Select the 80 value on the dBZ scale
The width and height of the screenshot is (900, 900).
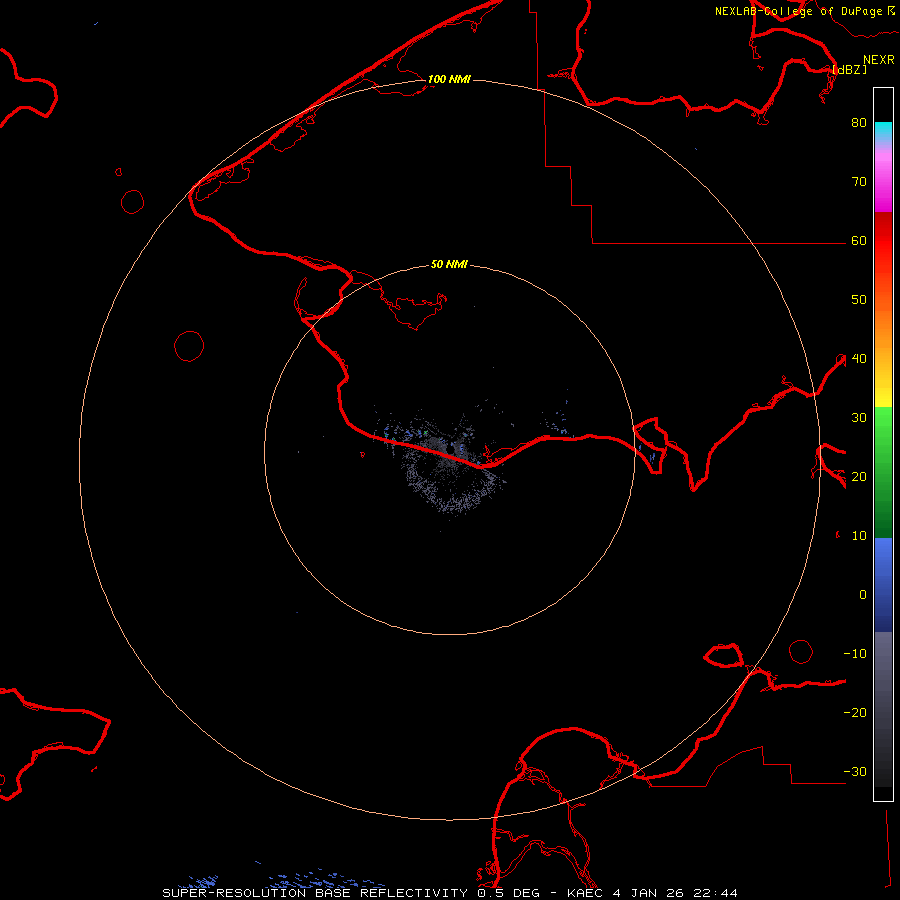[858, 123]
